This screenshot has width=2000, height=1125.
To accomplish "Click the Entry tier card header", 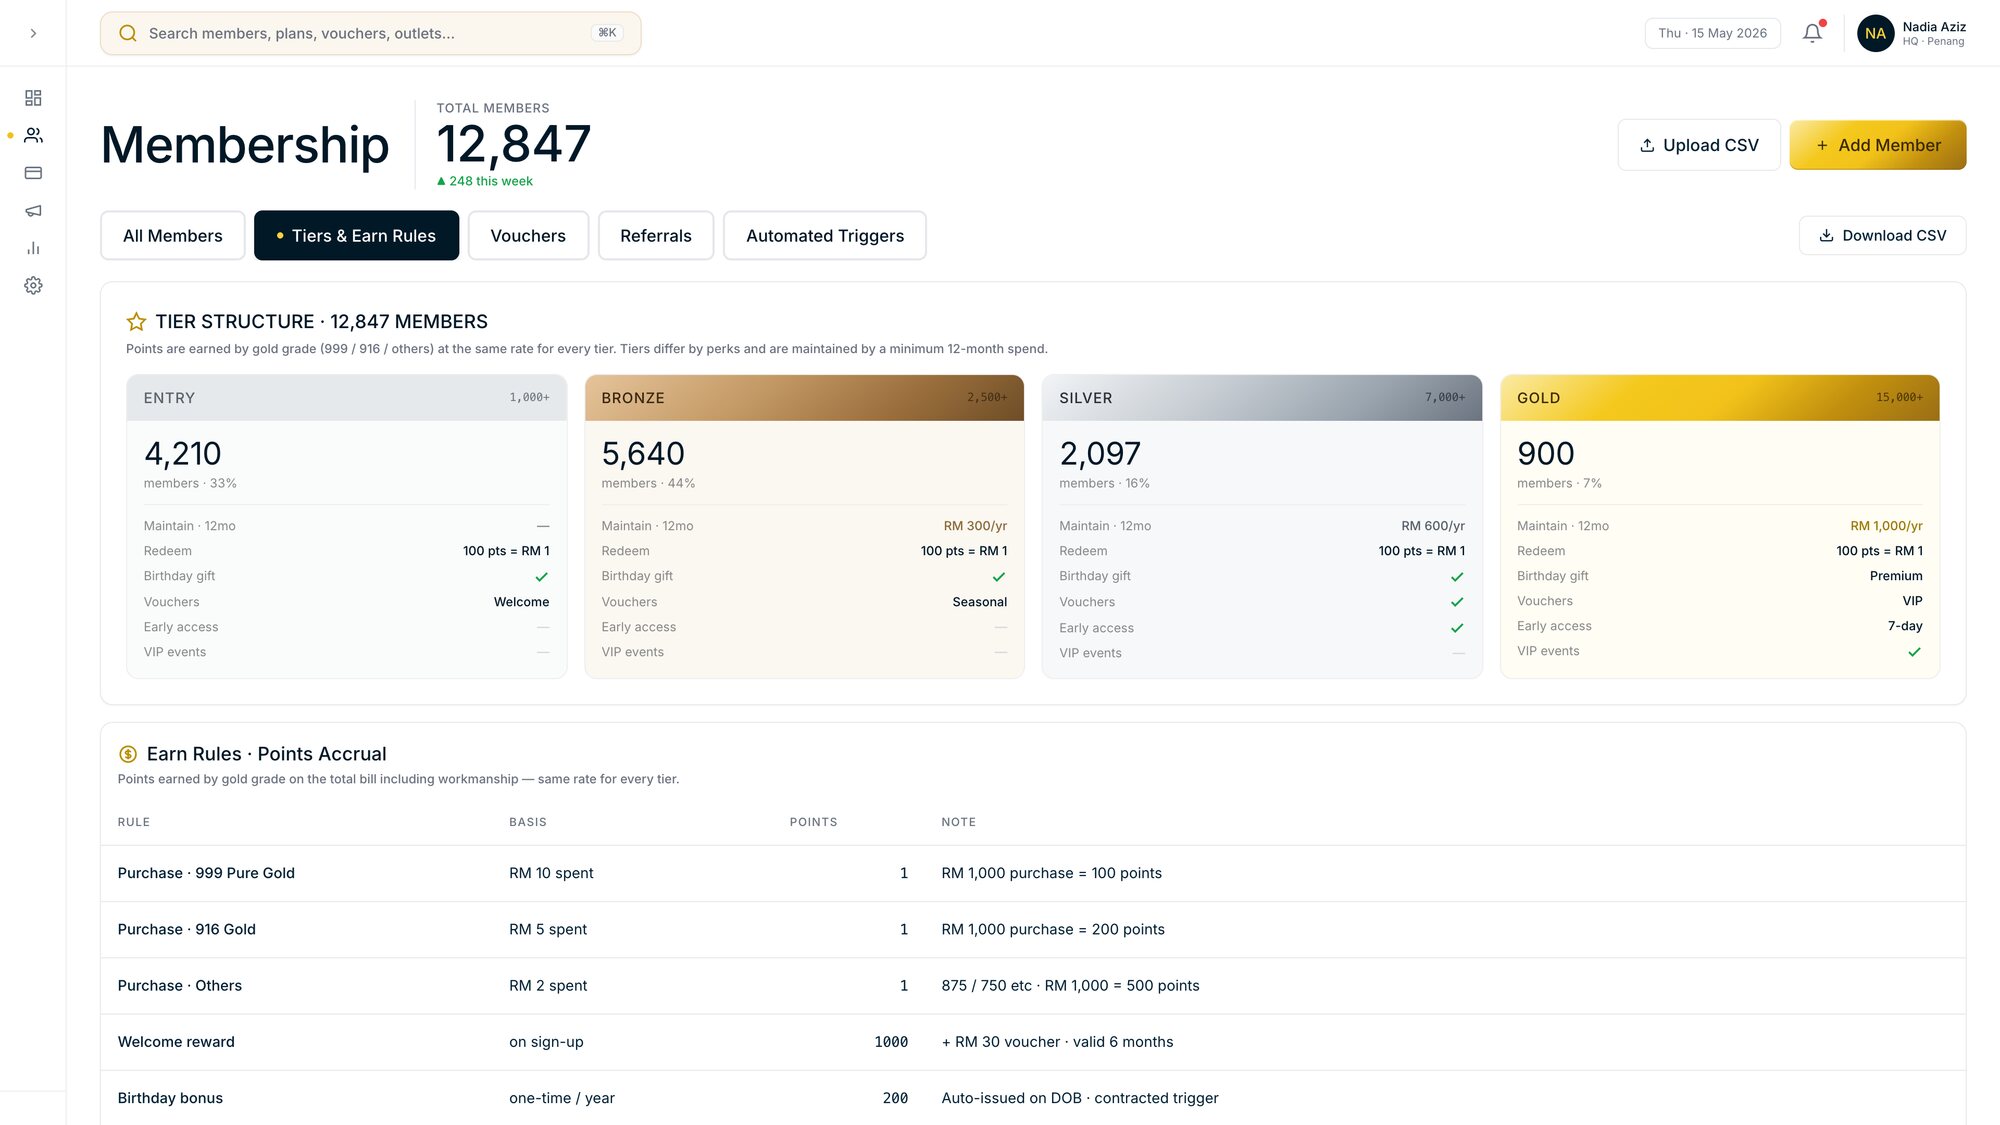I will tap(347, 398).
